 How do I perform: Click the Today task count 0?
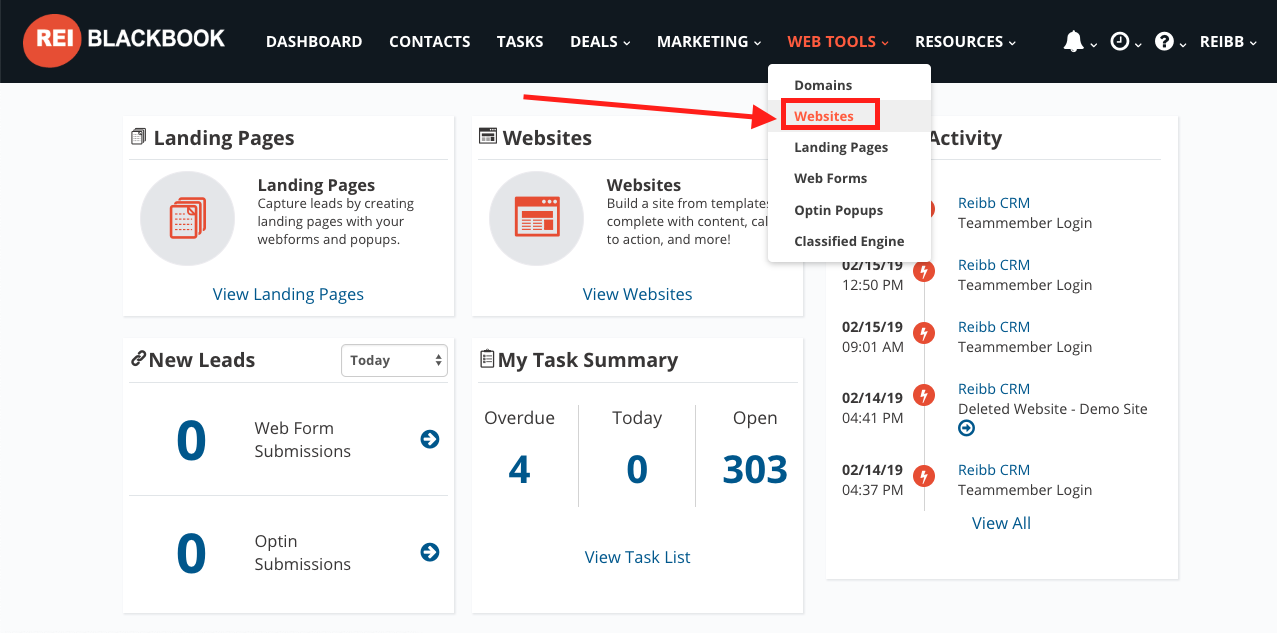[x=637, y=469]
